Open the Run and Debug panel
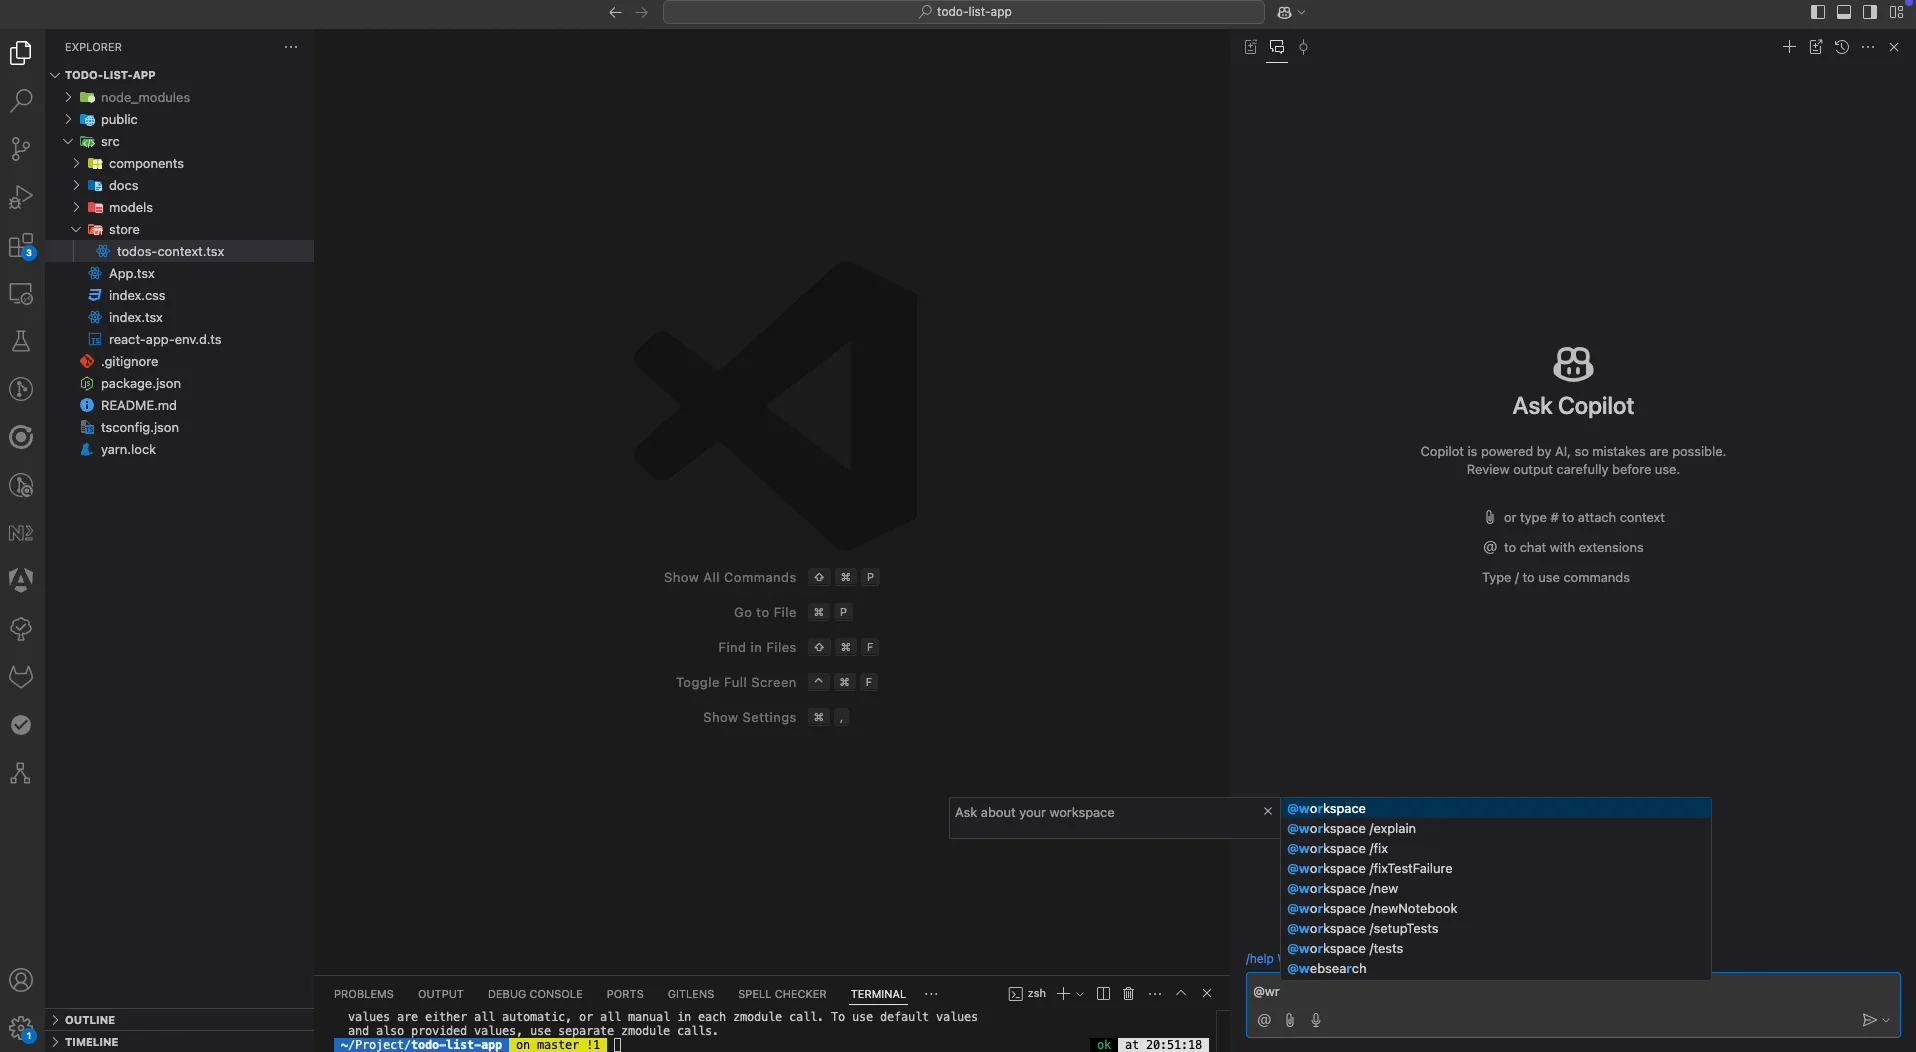The height and width of the screenshot is (1052, 1916). coord(21,198)
